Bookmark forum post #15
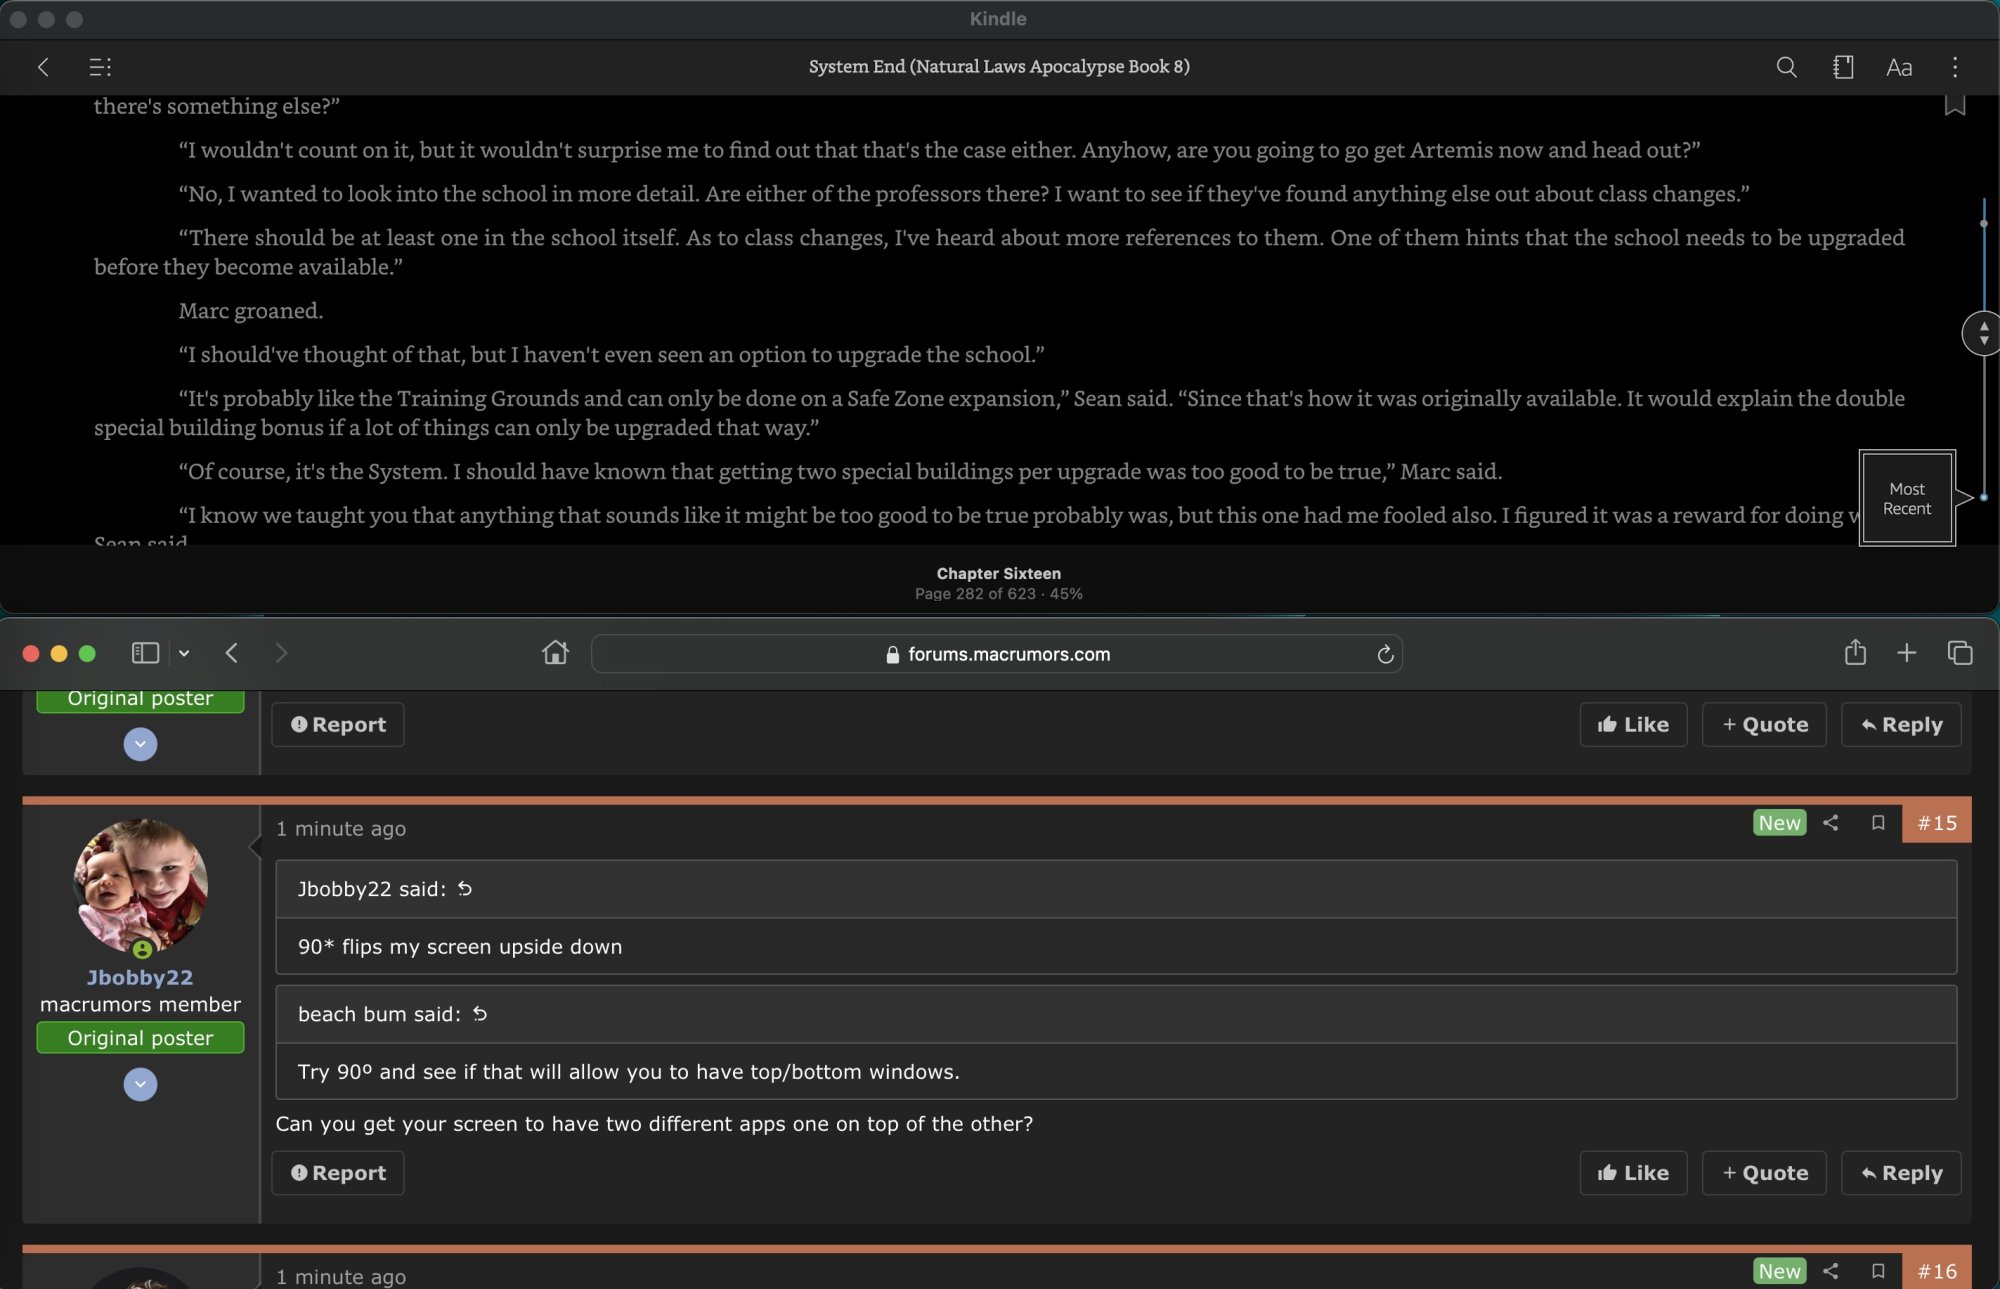 pos(1878,823)
